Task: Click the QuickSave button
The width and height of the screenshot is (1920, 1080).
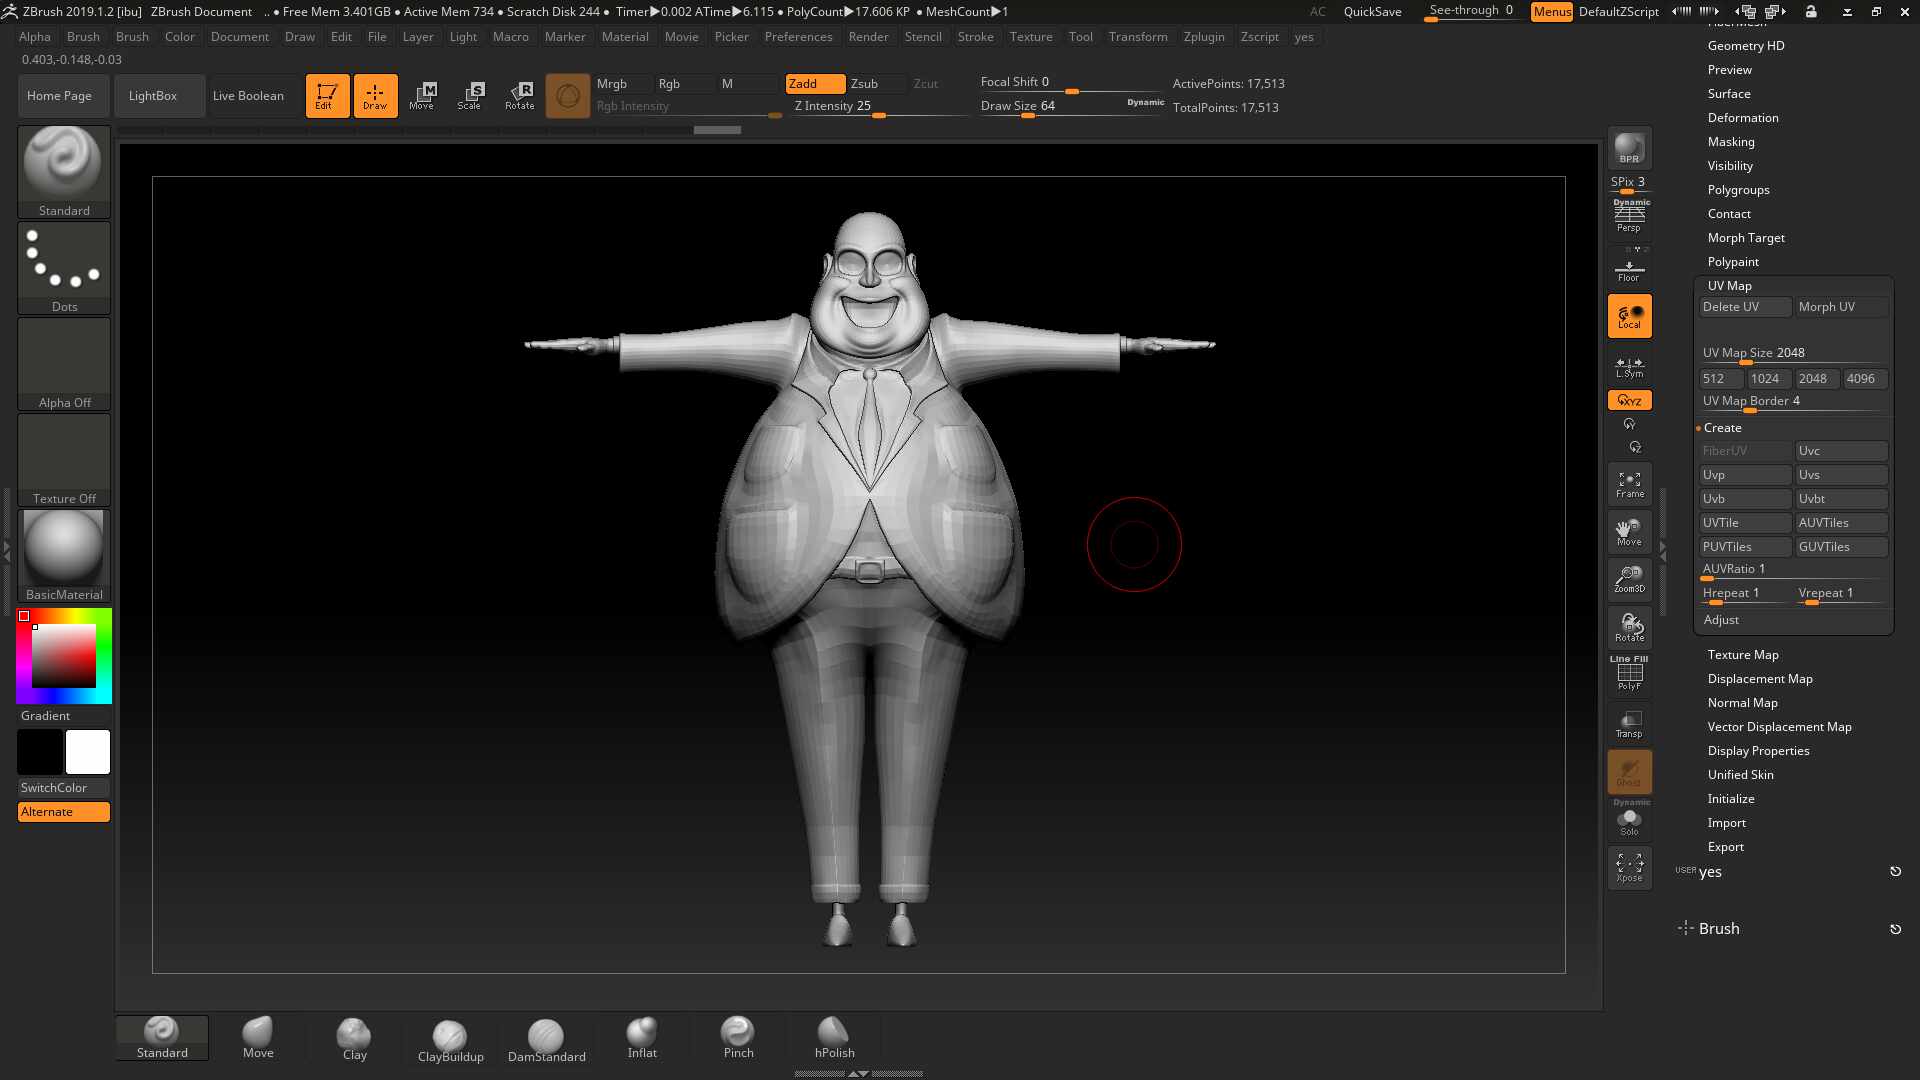Action: (x=1372, y=12)
